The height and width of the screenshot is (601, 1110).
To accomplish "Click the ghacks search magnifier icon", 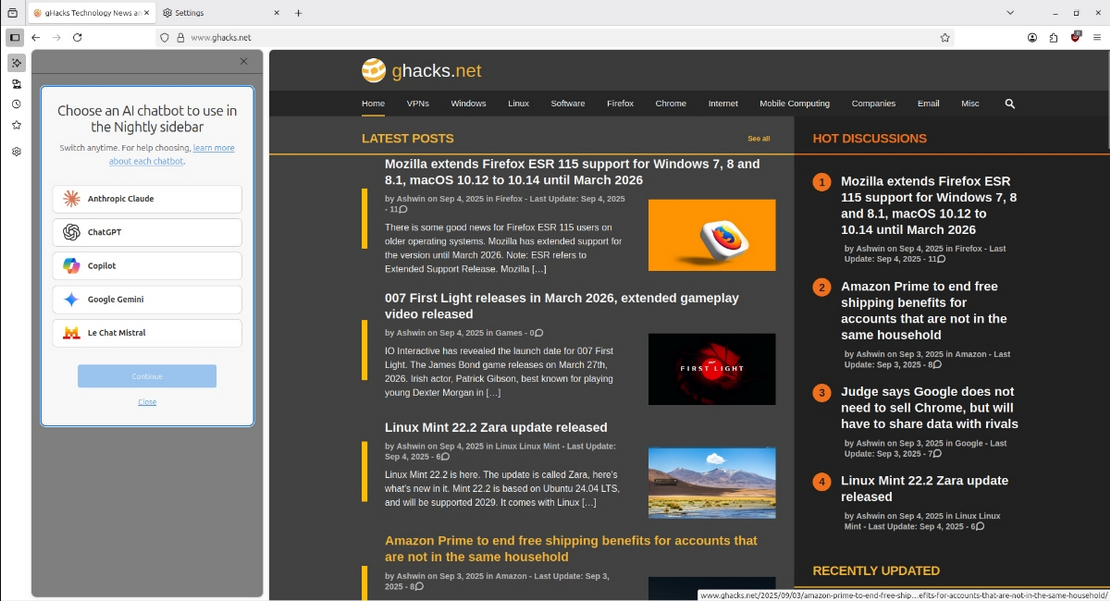I will [x=1009, y=103].
